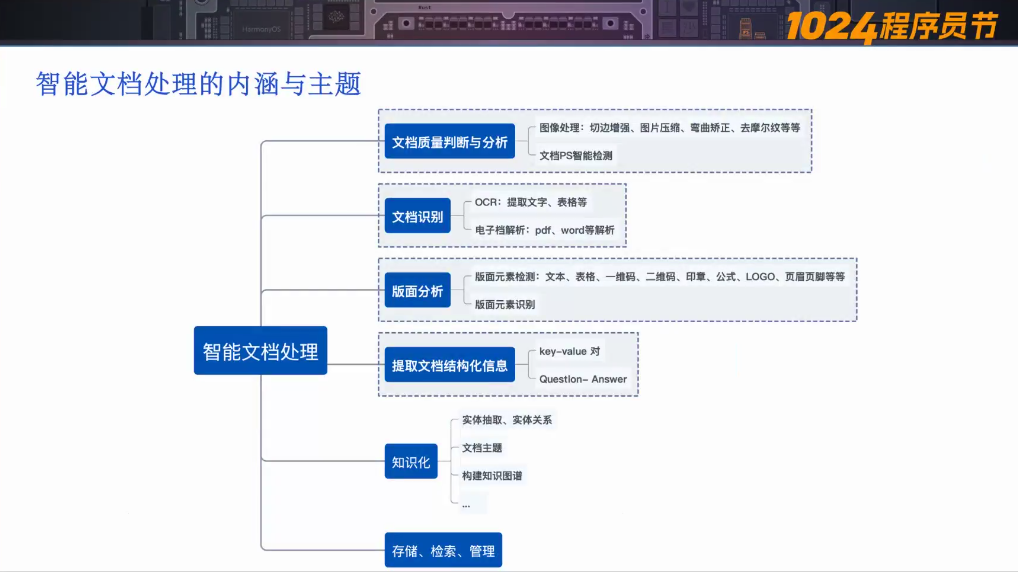Select the 文档识别 node
The width and height of the screenshot is (1018, 572).
(x=417, y=216)
